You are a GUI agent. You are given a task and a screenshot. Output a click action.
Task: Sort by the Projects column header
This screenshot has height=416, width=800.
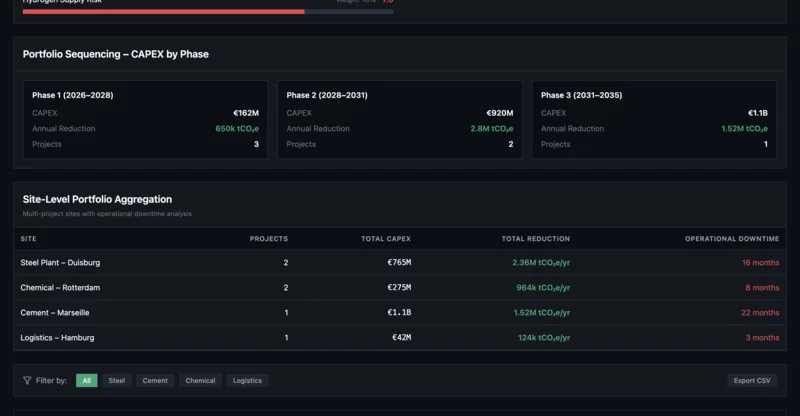pyautogui.click(x=268, y=239)
